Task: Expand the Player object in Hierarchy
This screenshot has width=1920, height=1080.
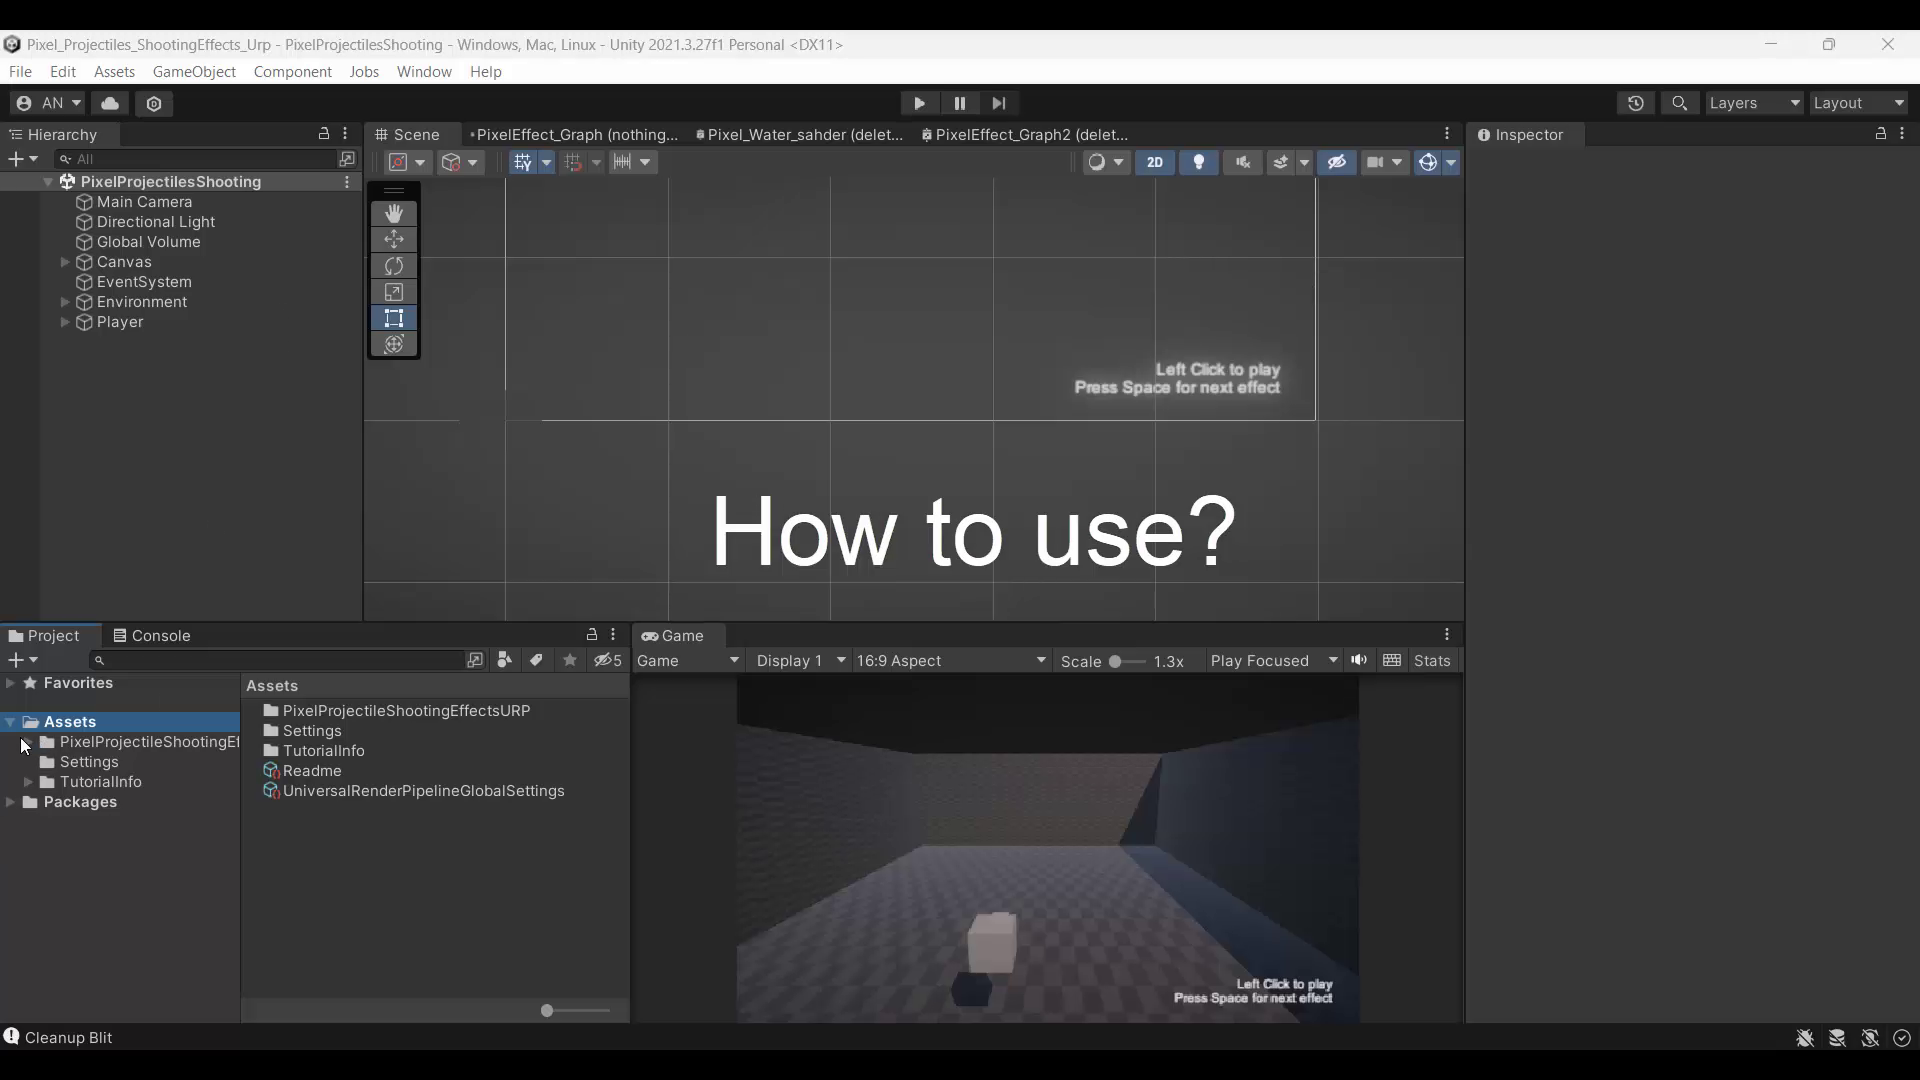Action: [x=65, y=322]
